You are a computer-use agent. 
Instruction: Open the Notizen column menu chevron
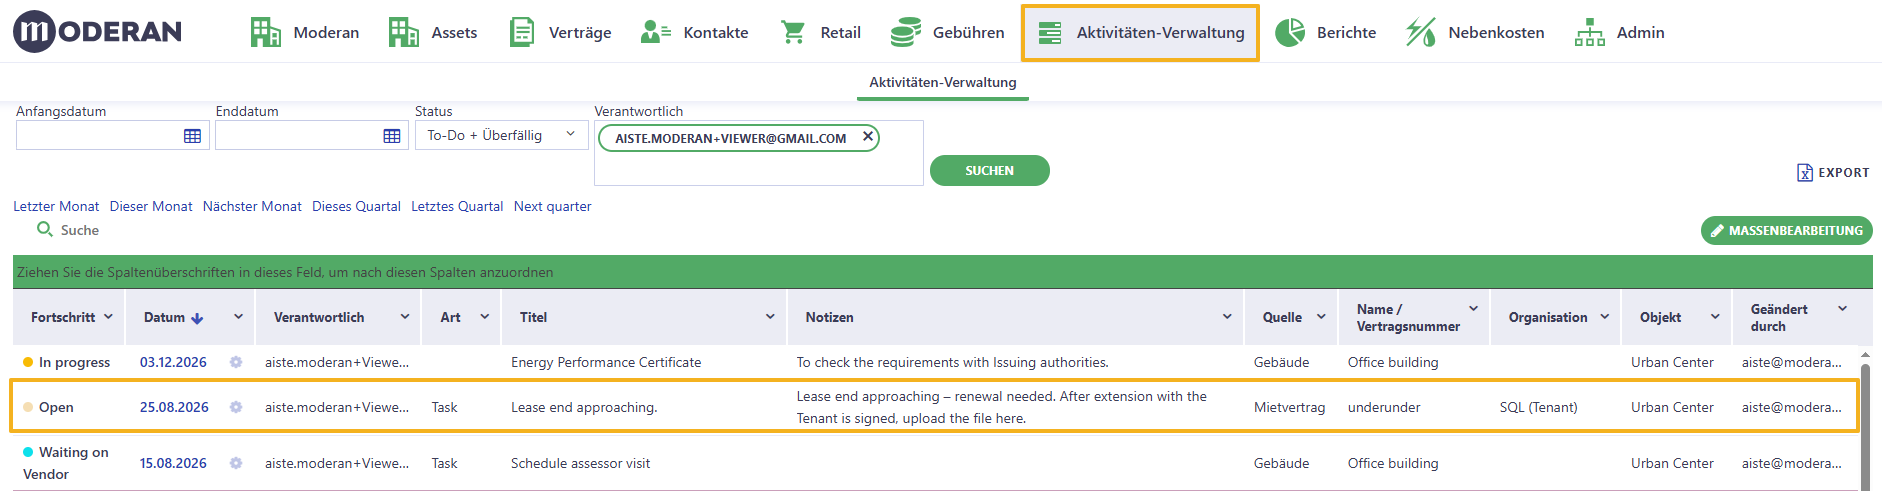[1227, 317]
